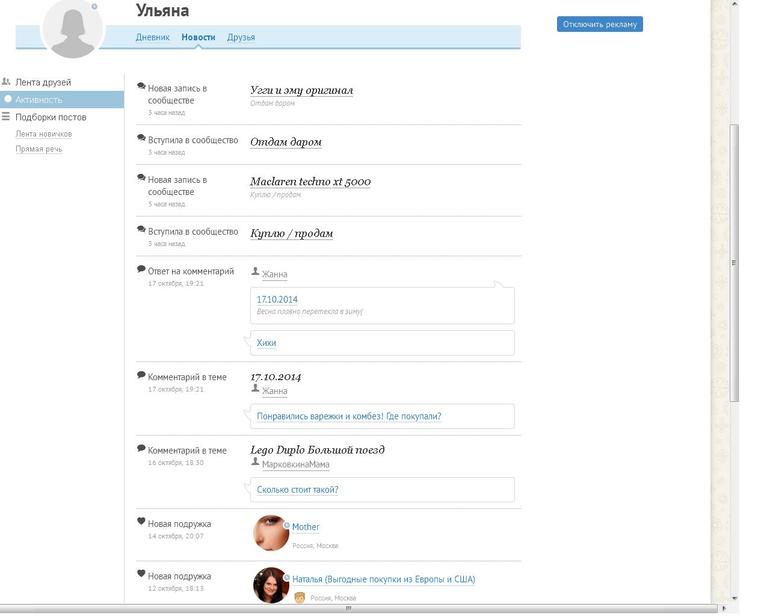The width and height of the screenshot is (770, 616).
Task: Open the Новости tab
Action: pyautogui.click(x=198, y=37)
